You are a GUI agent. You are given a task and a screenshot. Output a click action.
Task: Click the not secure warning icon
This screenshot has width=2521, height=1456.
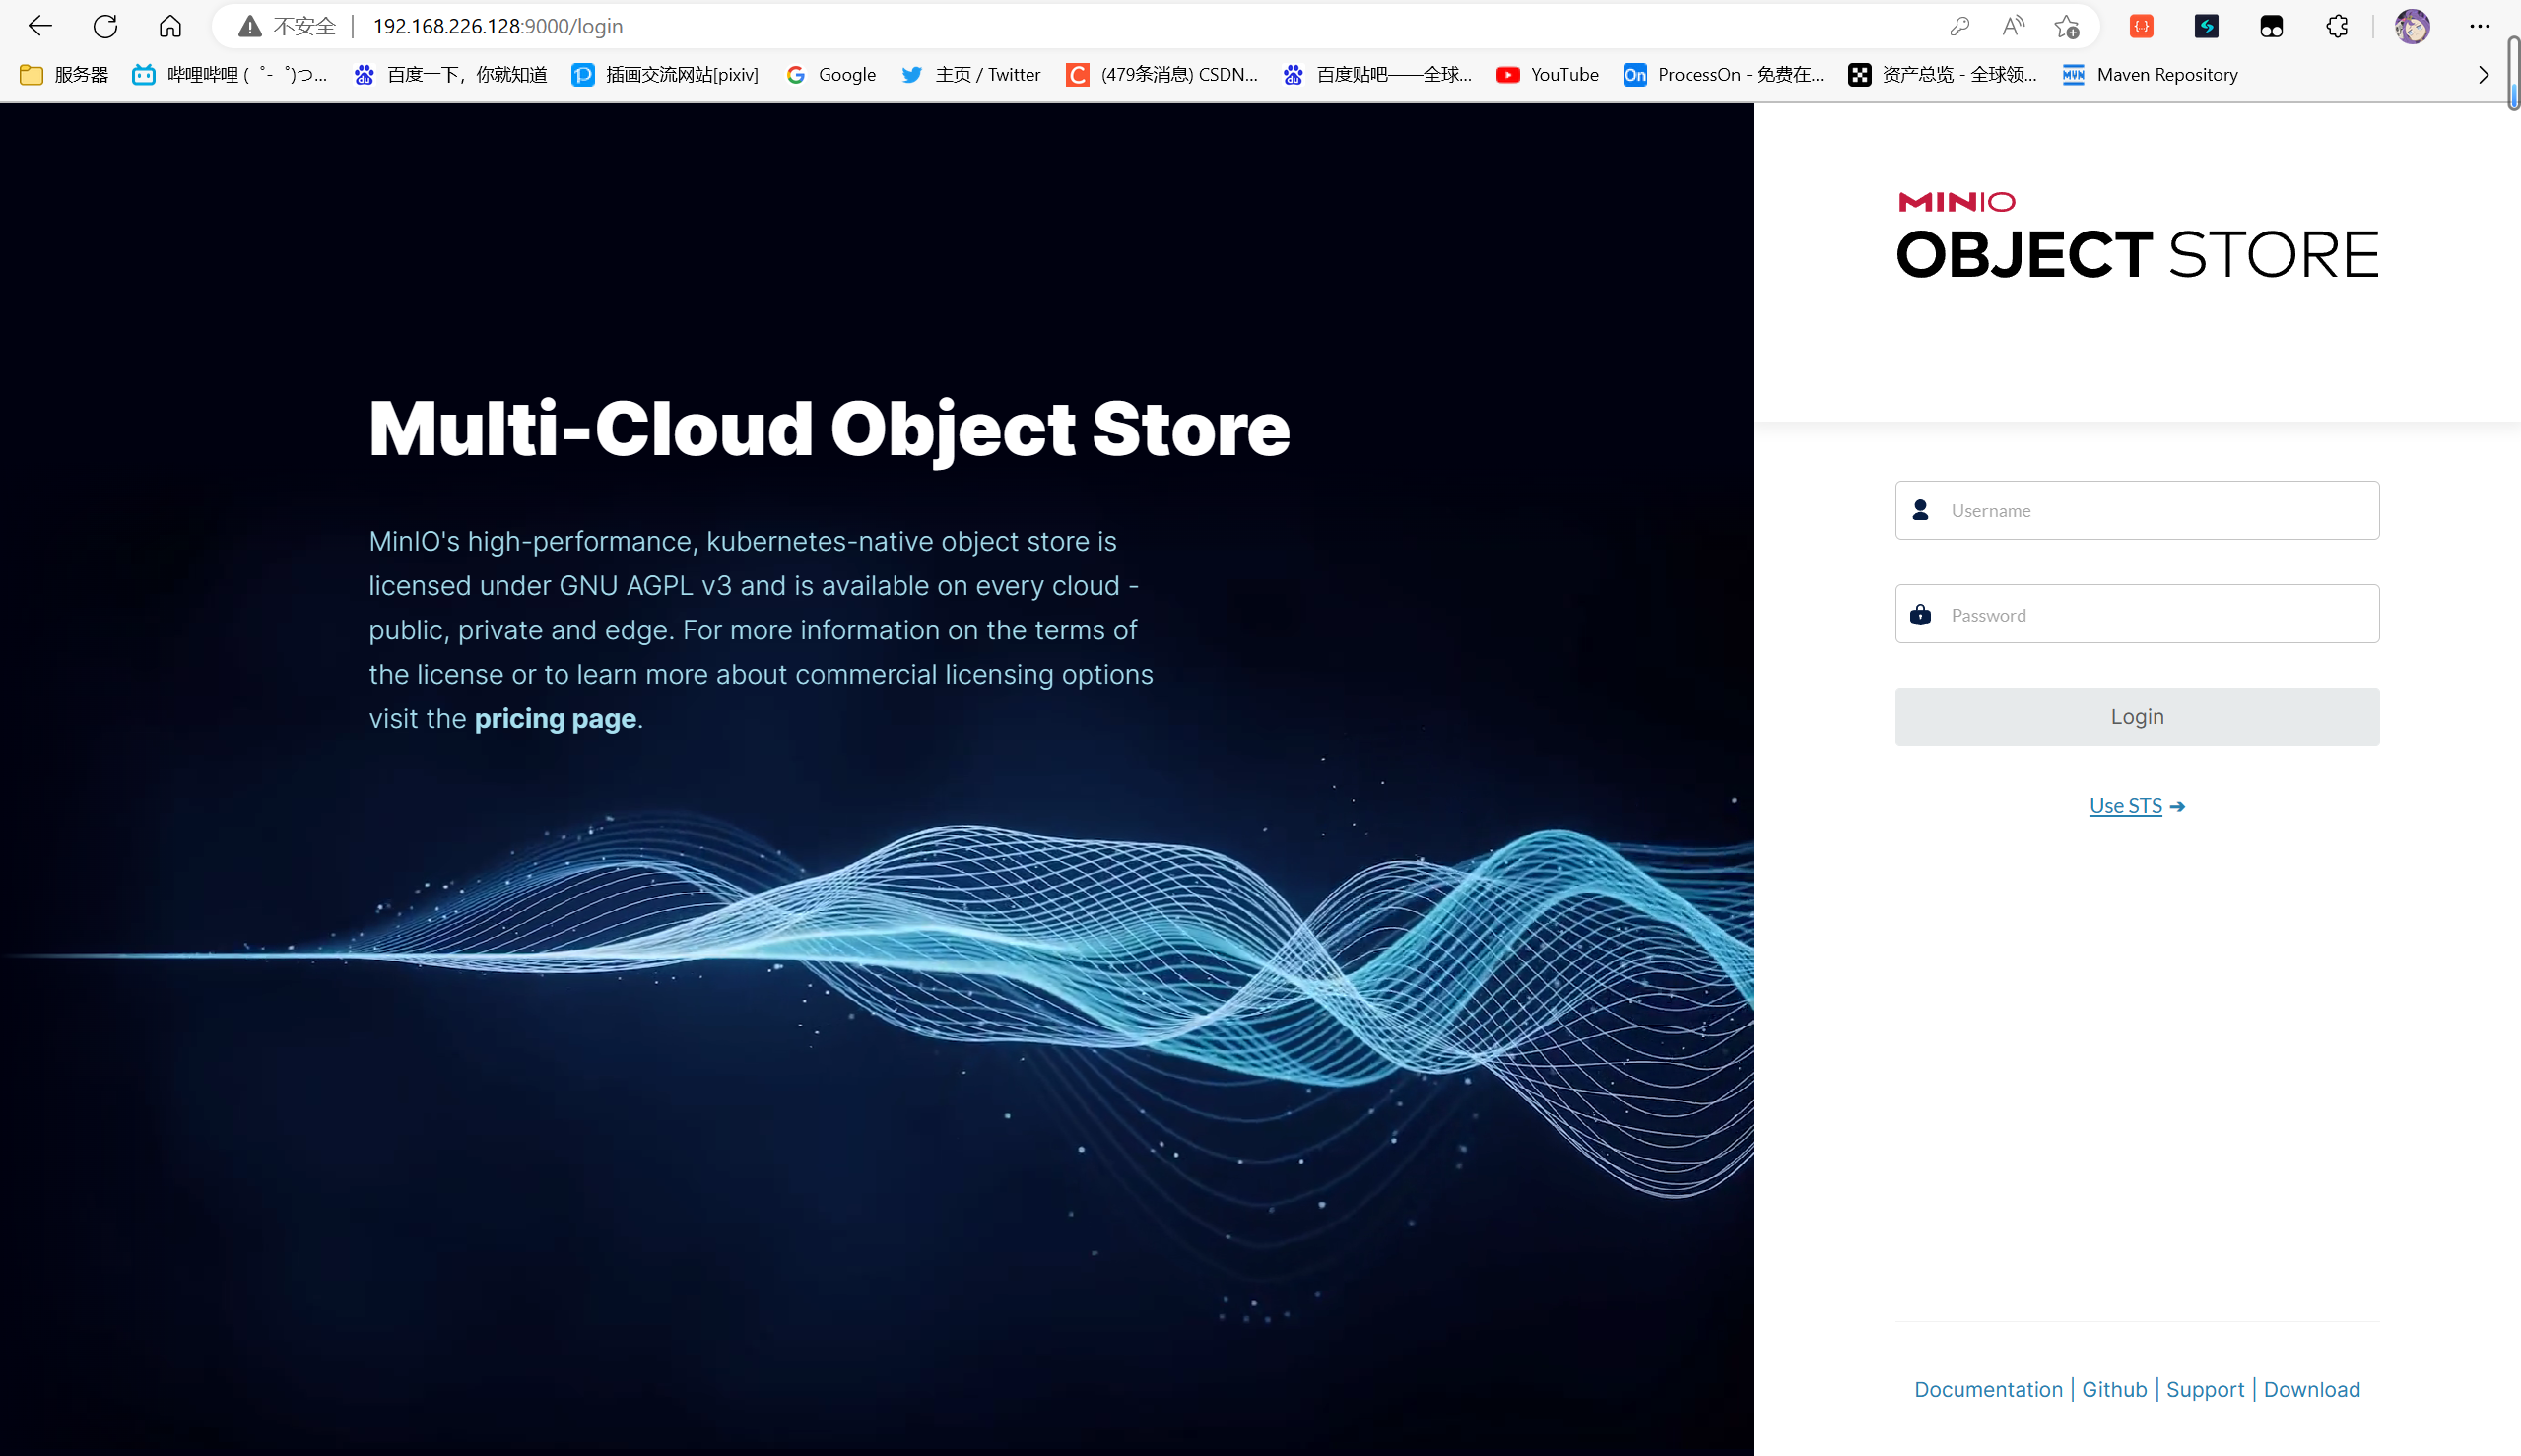click(x=250, y=26)
